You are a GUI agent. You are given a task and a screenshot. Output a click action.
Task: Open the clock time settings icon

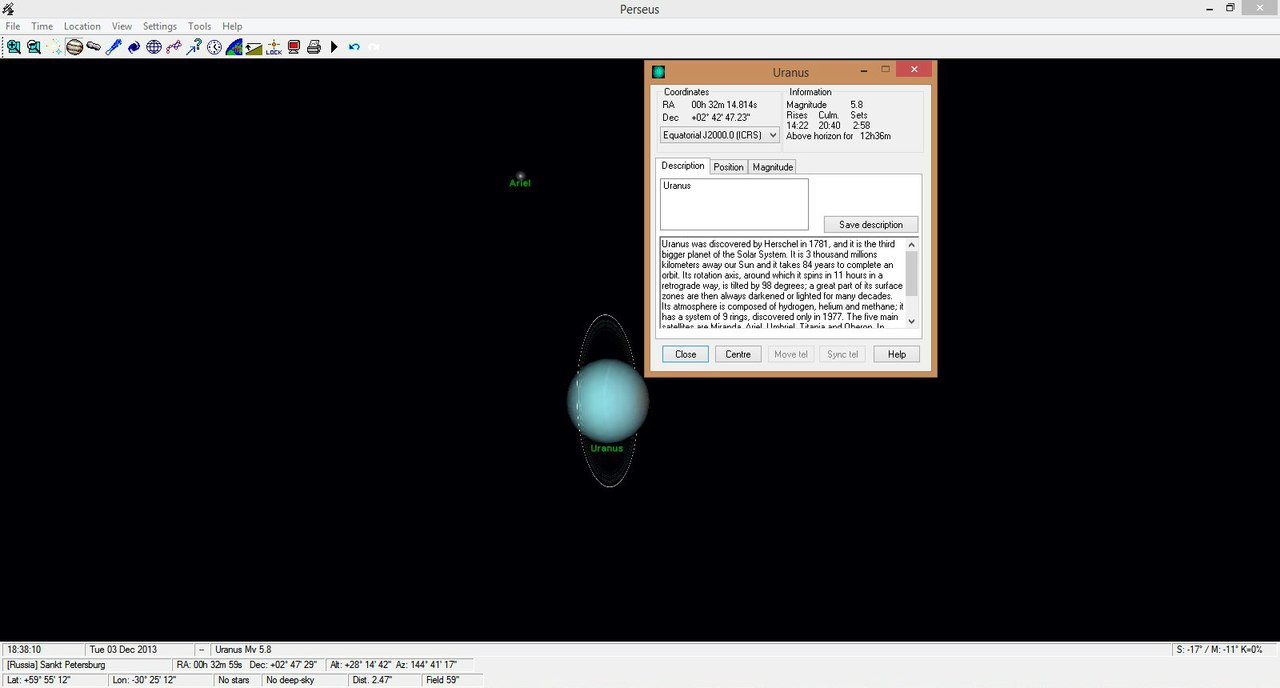pos(214,47)
